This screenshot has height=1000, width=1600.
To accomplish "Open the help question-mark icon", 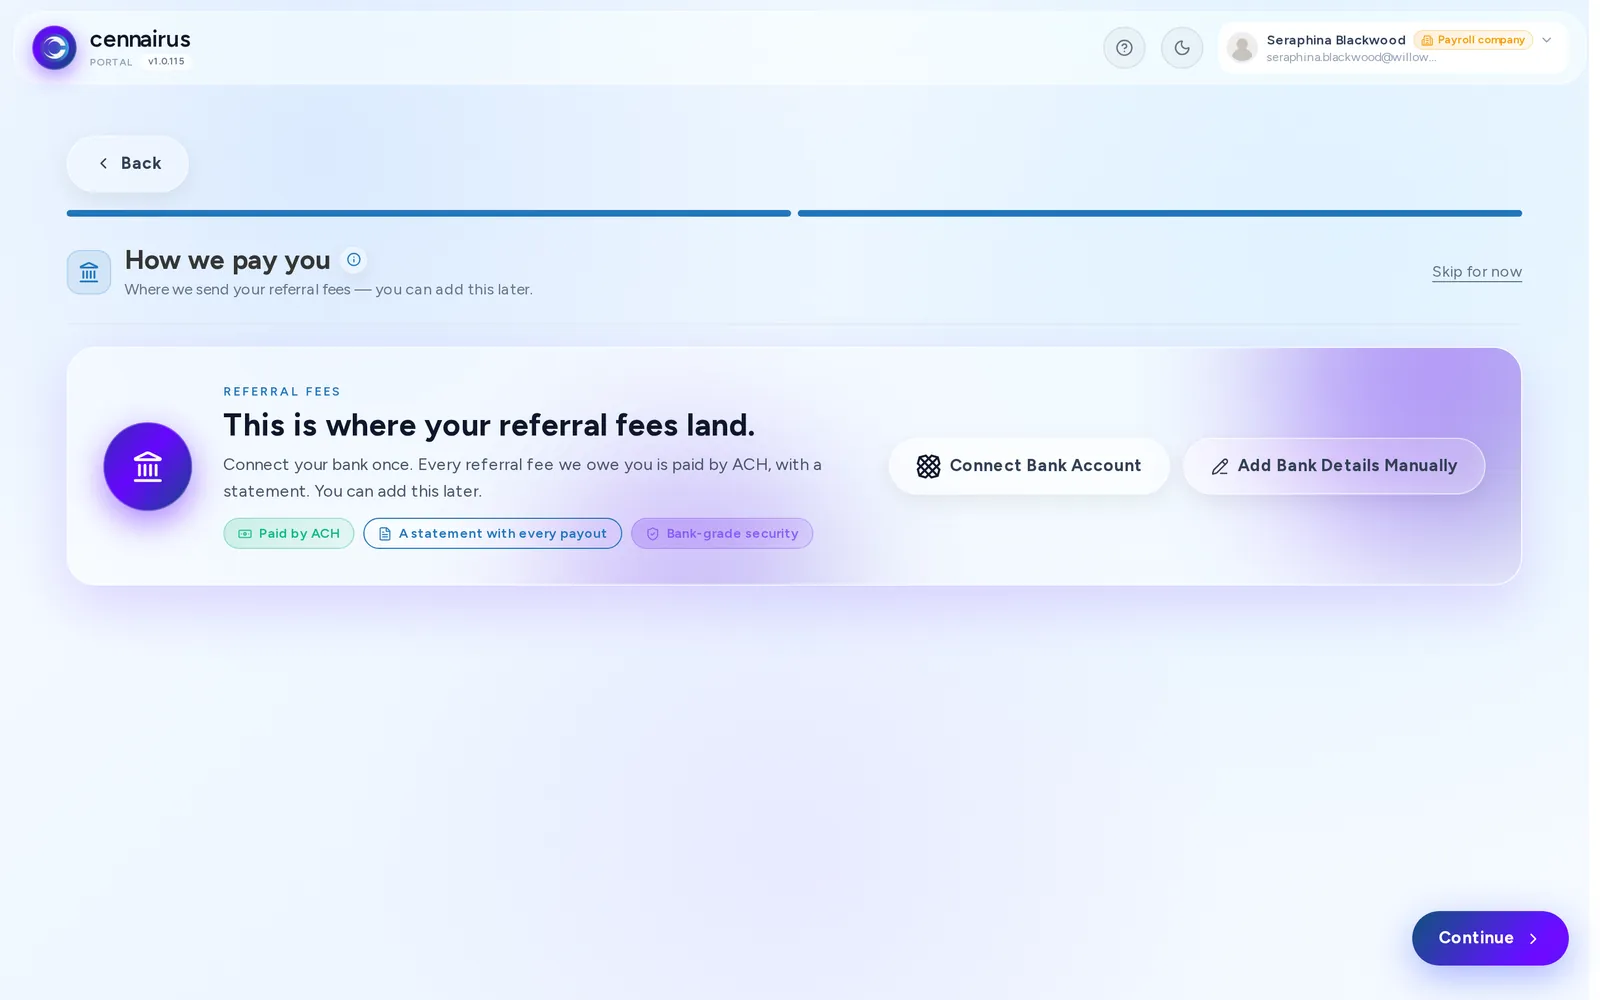I will point(1124,48).
